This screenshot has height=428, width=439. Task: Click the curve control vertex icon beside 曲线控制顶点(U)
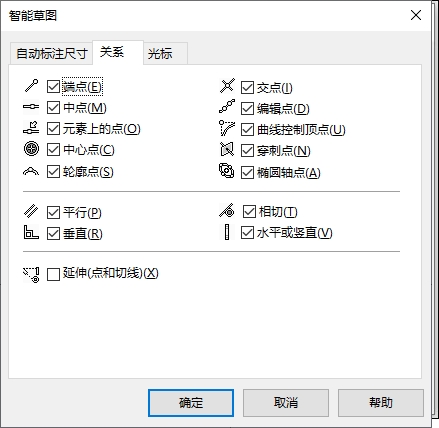(x=227, y=128)
